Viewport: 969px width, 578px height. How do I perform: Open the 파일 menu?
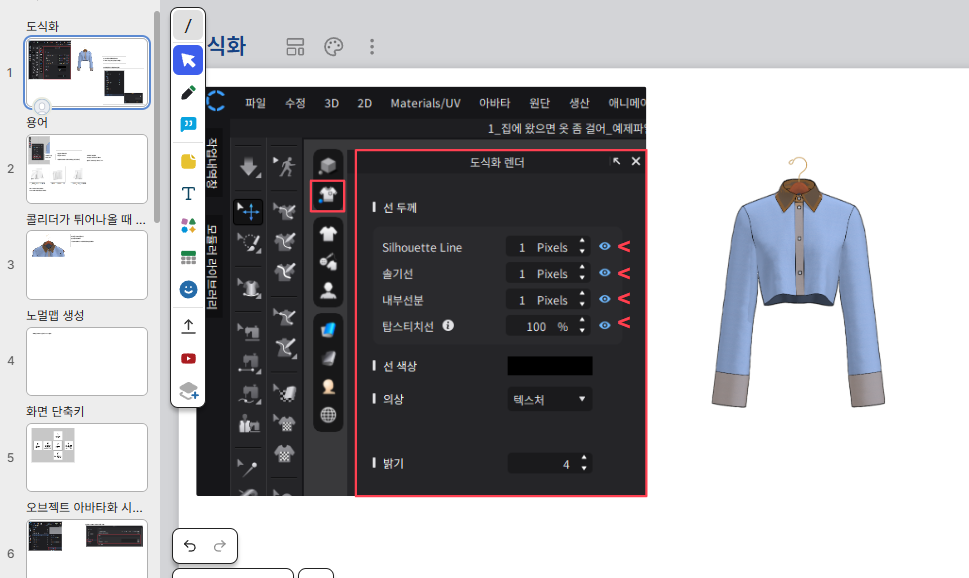pos(256,103)
